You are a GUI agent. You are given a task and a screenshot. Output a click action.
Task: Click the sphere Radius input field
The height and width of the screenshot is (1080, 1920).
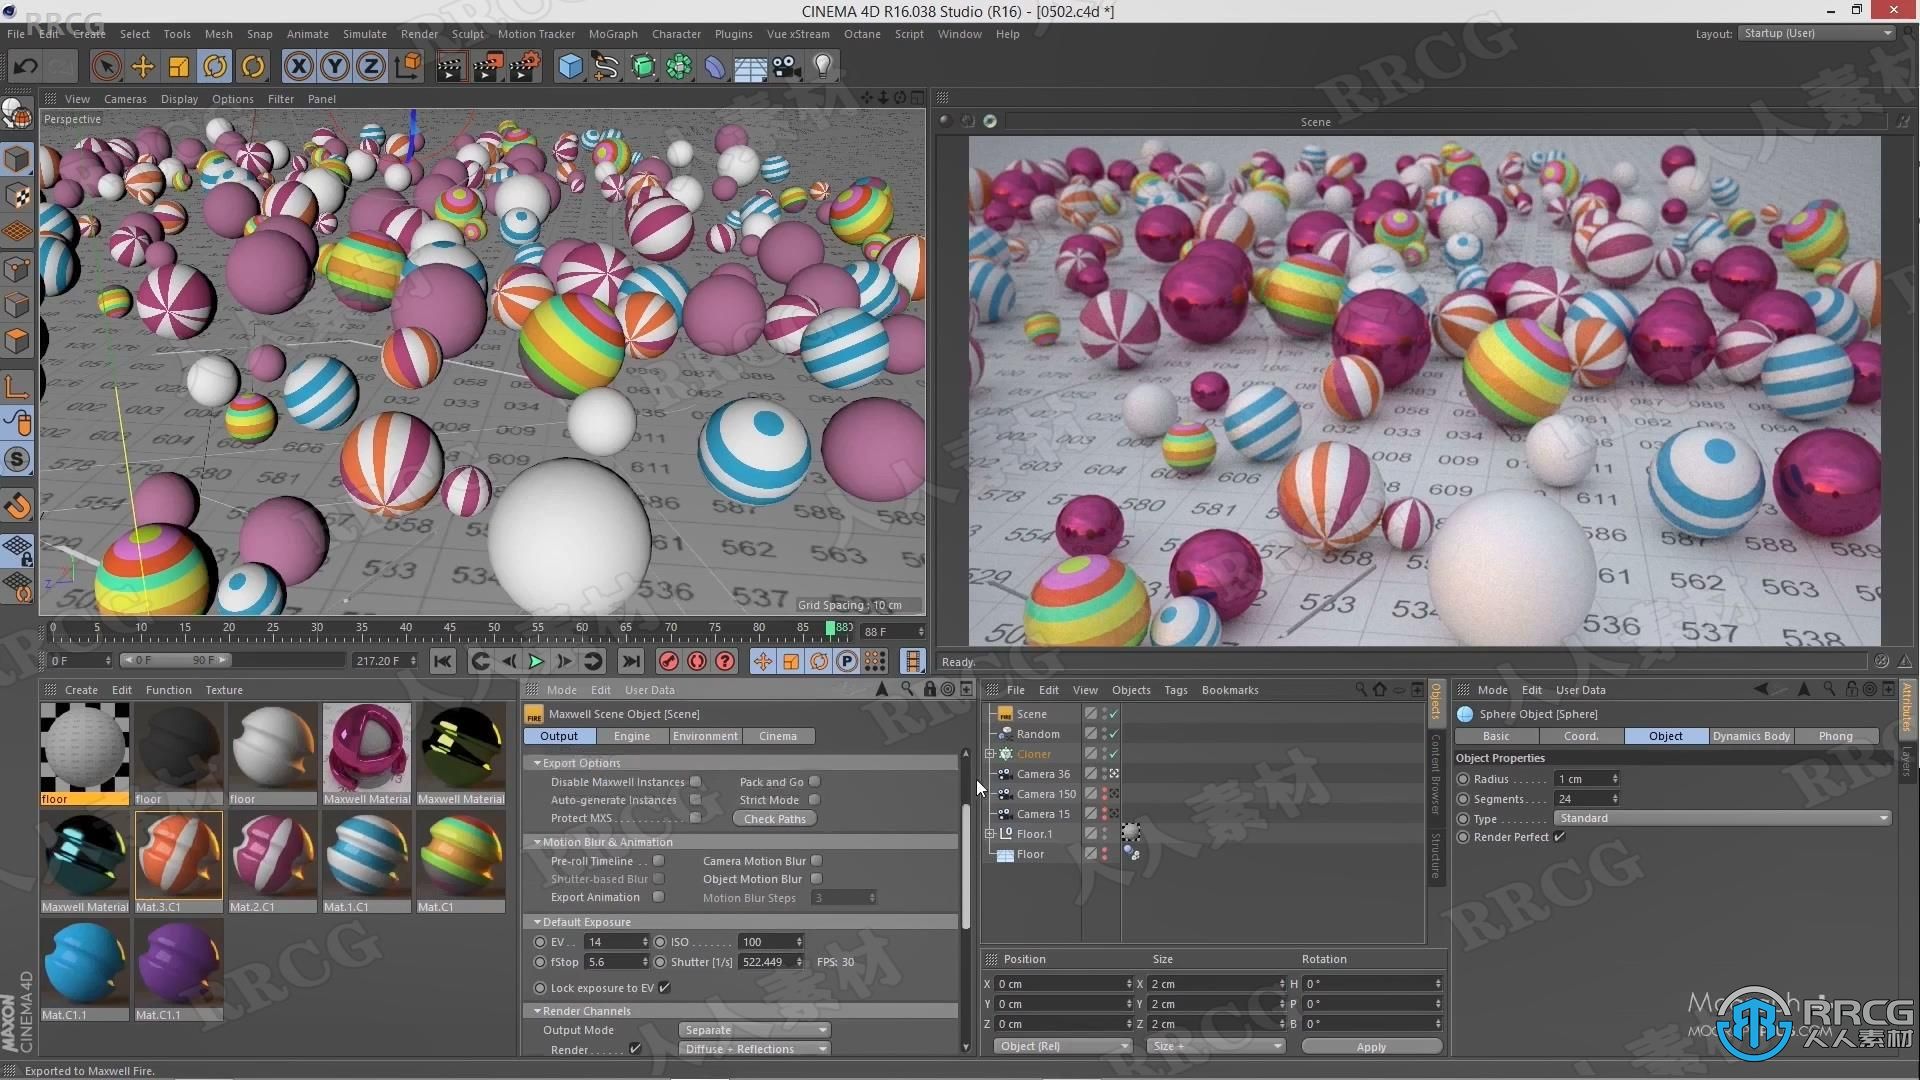coord(1587,779)
